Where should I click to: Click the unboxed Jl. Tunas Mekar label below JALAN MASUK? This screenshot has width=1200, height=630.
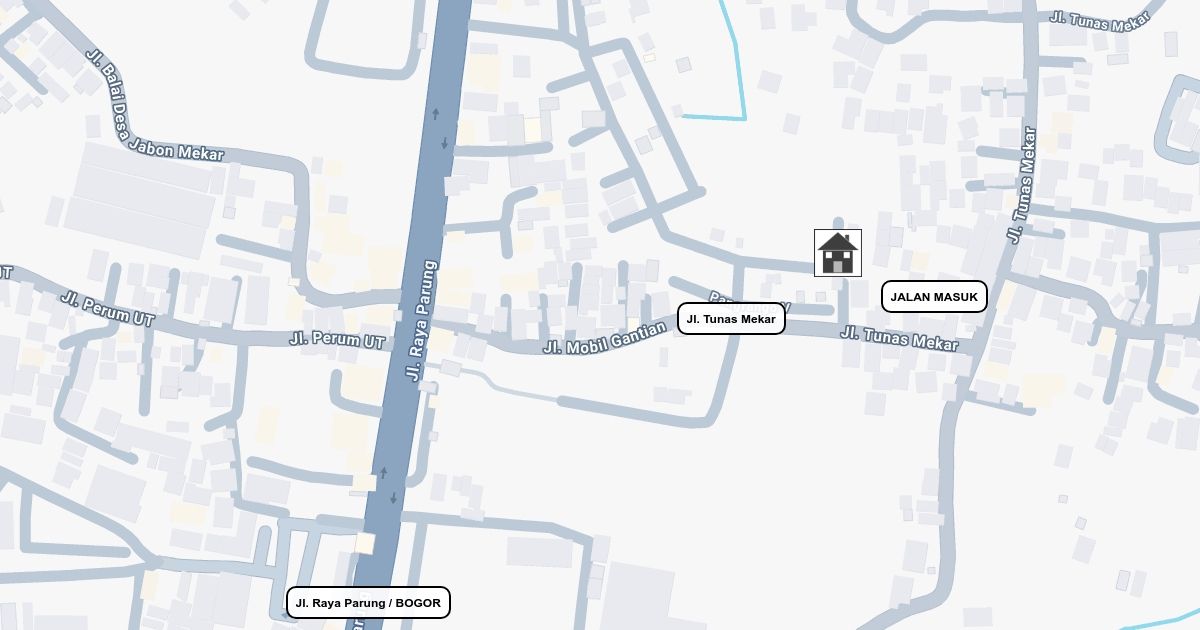click(x=899, y=338)
